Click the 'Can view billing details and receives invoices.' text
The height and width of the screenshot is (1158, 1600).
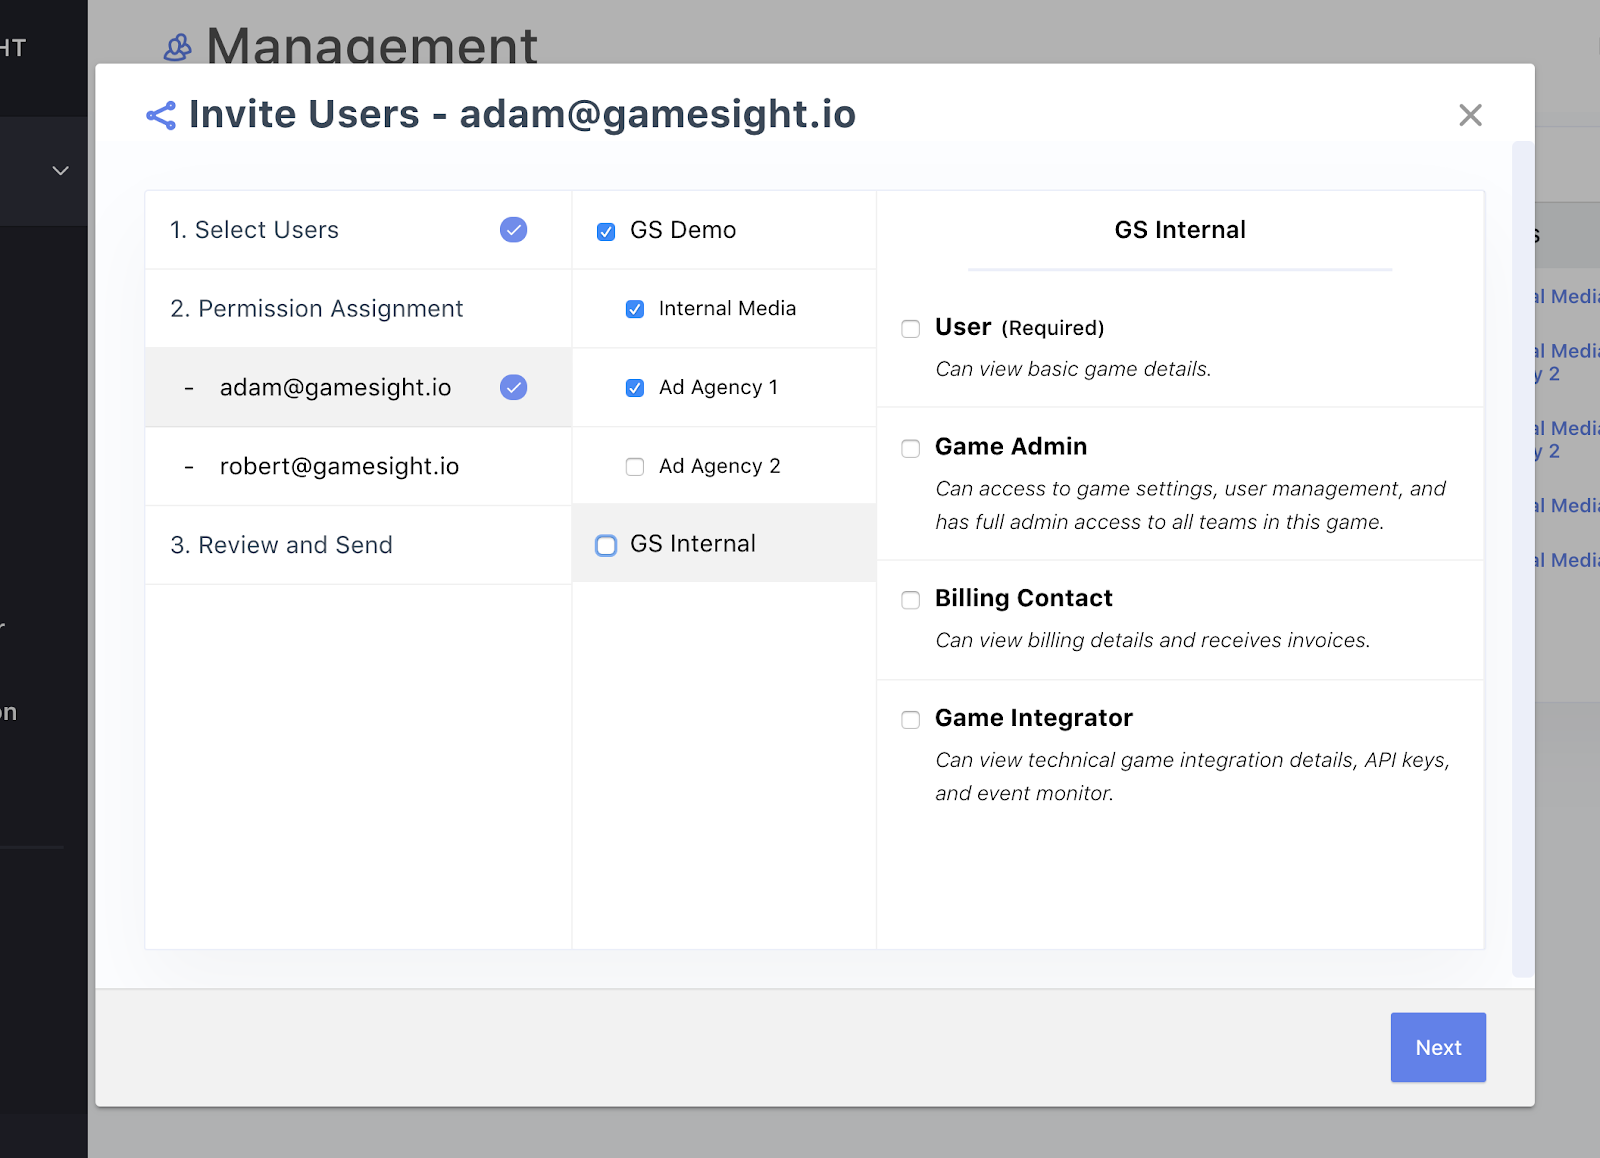pyautogui.click(x=1153, y=640)
